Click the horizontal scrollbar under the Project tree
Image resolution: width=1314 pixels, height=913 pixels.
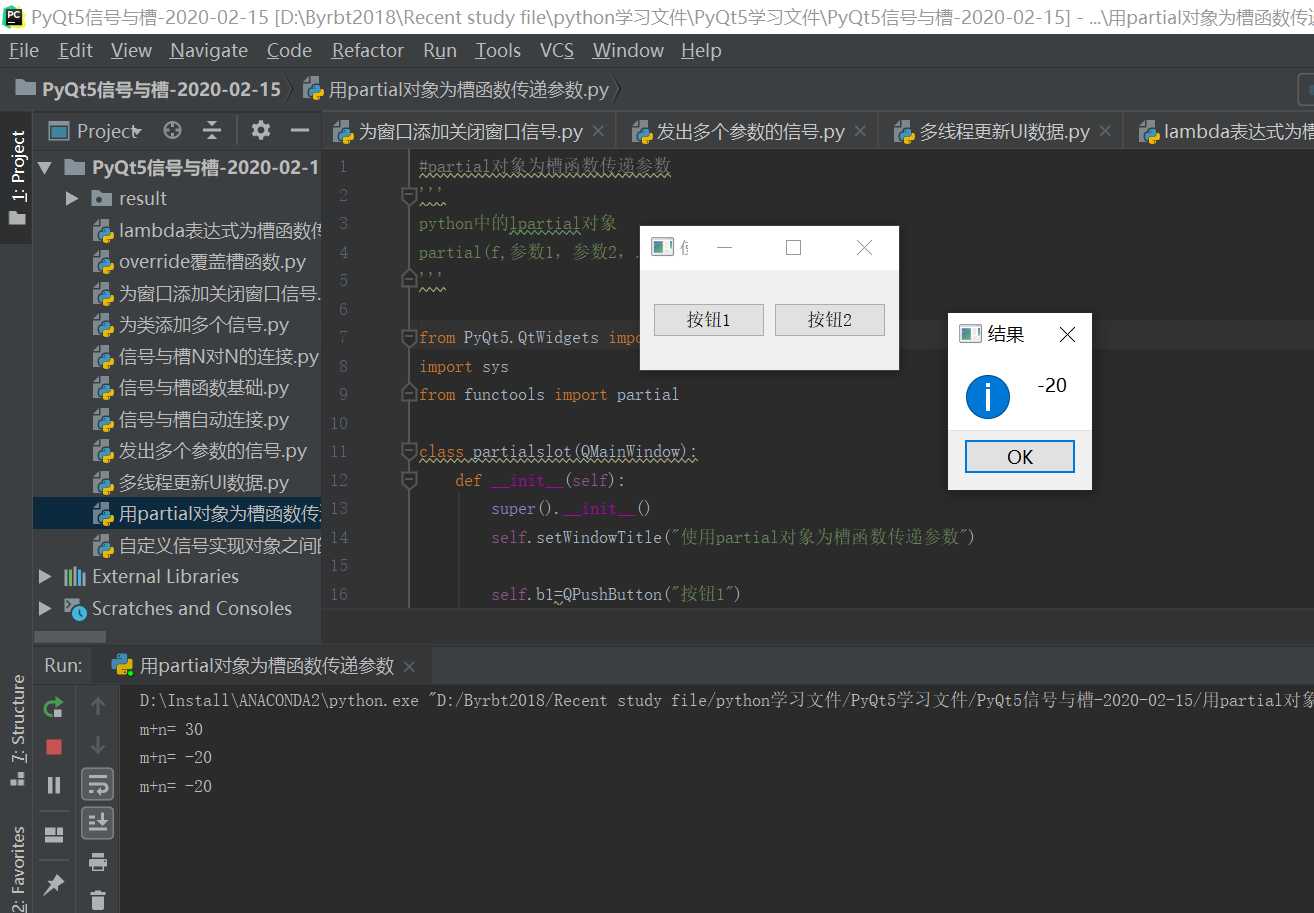pyautogui.click(x=70, y=636)
